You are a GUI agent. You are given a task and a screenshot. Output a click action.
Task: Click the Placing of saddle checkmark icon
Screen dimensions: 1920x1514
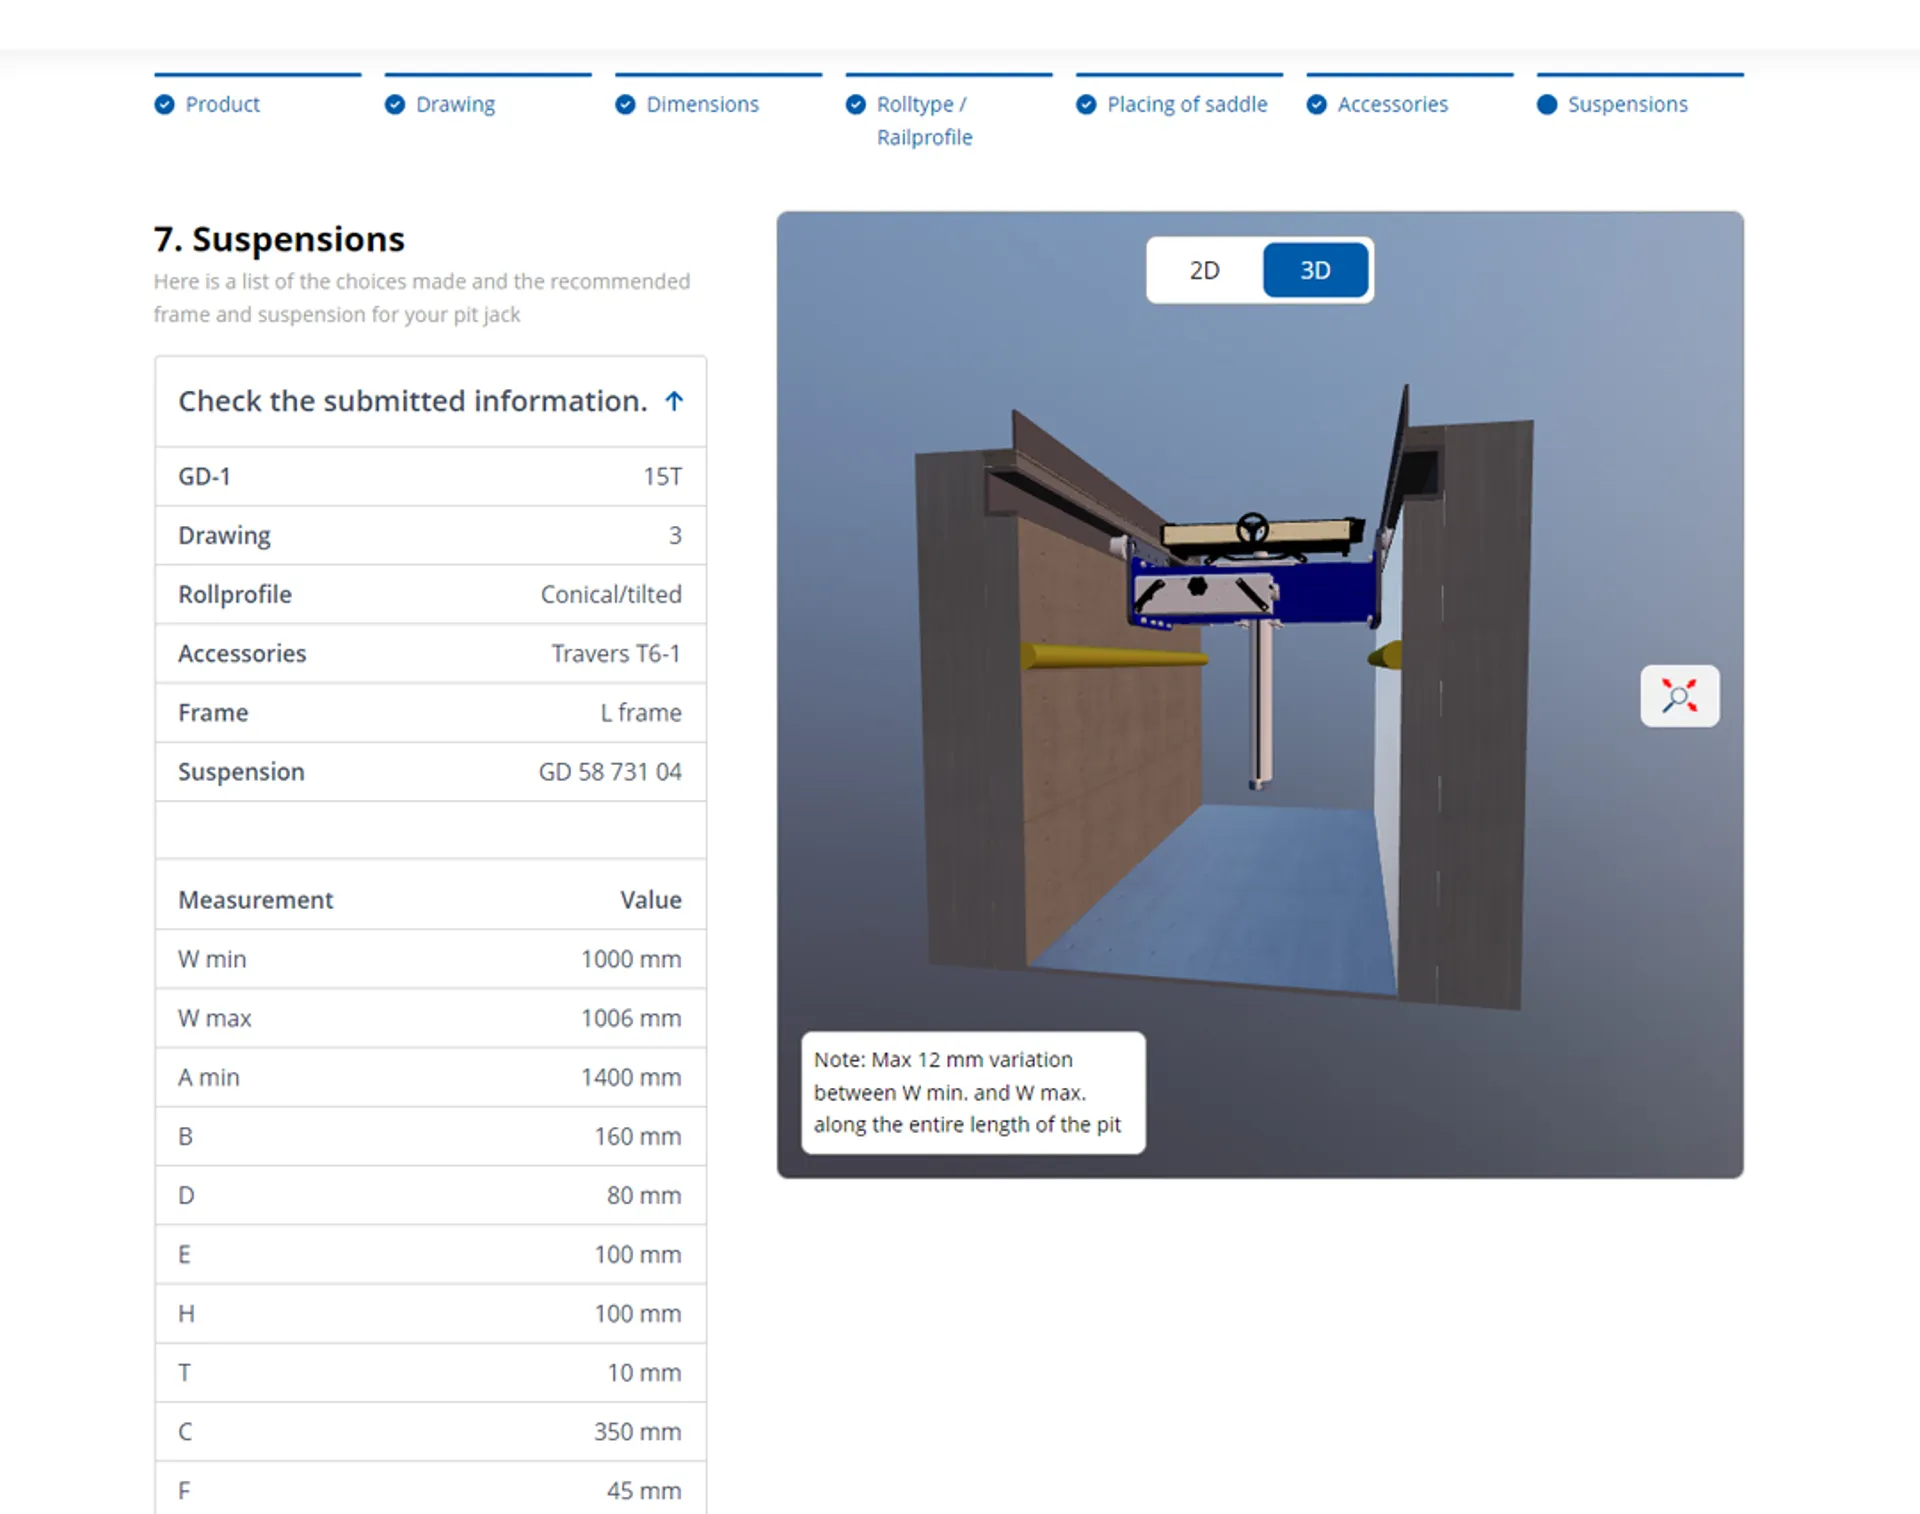(x=1086, y=105)
